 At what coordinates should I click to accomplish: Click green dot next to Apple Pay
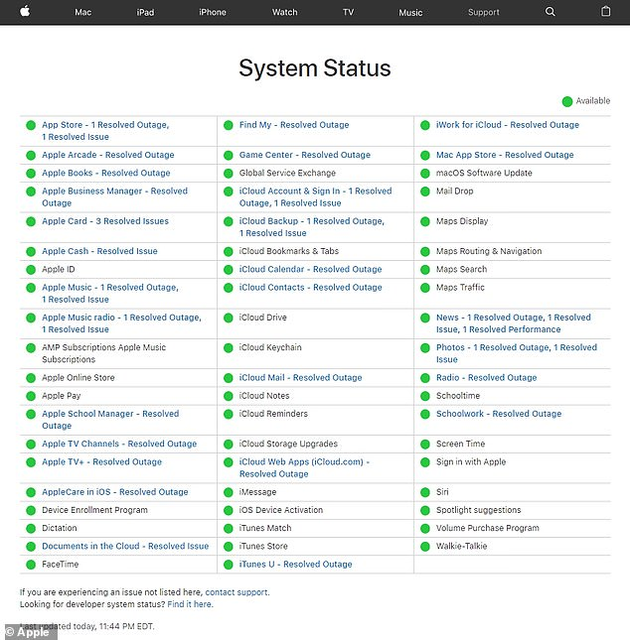31,396
